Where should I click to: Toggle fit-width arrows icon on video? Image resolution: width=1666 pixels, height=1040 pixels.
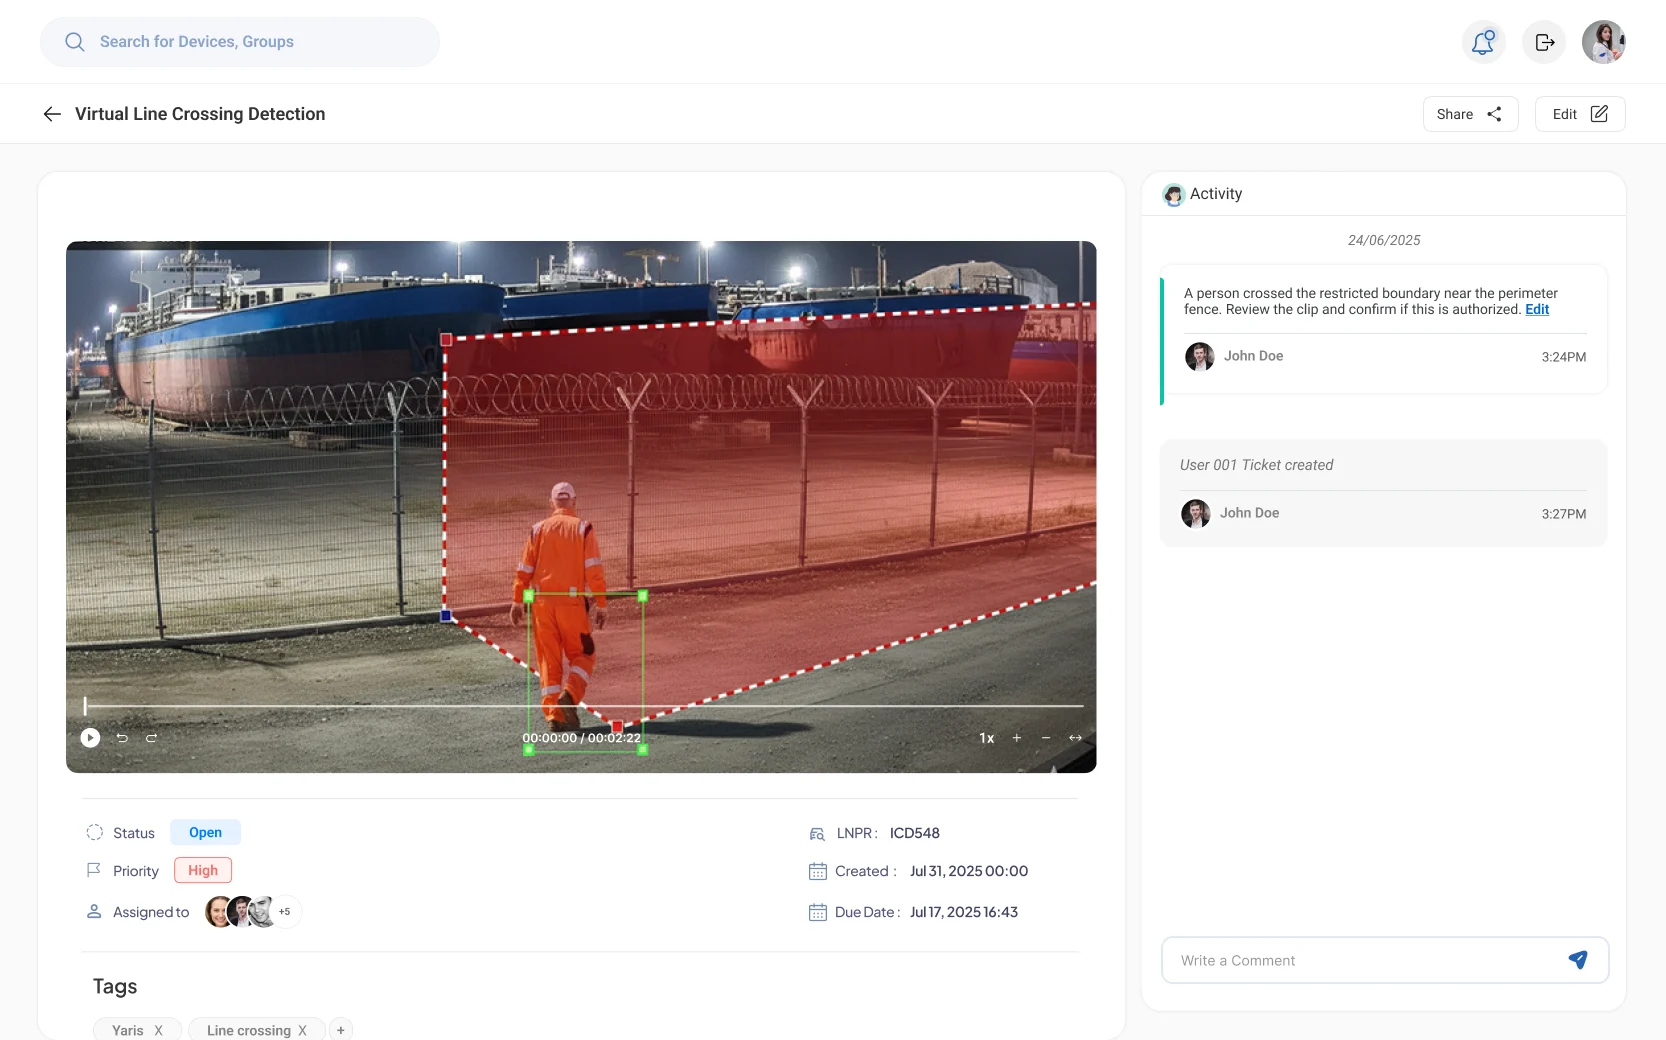pos(1076,738)
